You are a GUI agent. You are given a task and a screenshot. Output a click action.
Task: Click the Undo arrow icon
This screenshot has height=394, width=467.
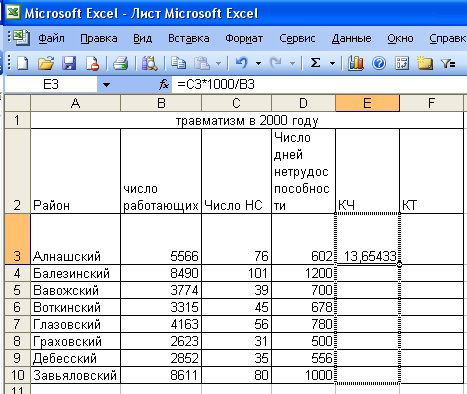242,63
